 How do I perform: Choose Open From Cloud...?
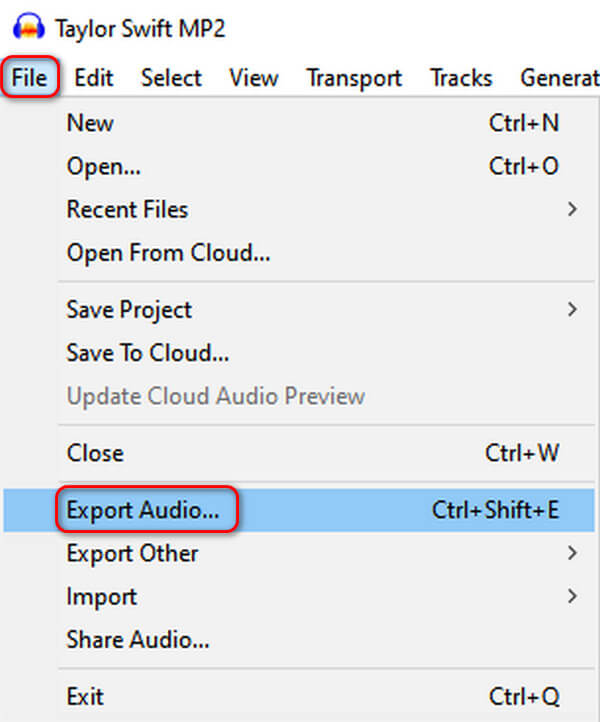click(x=168, y=253)
